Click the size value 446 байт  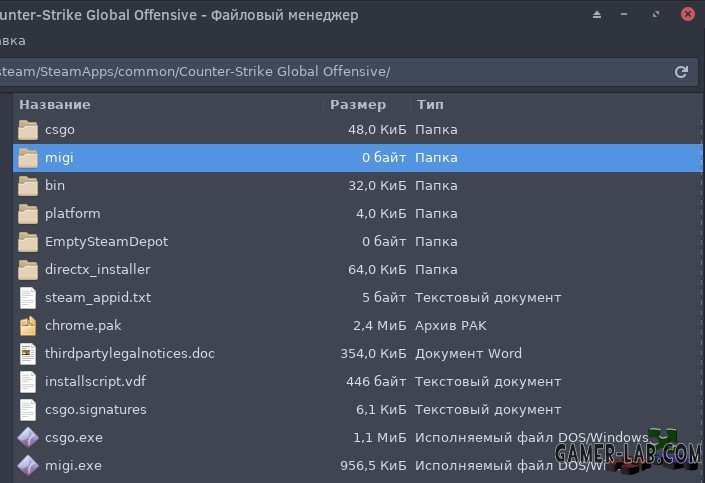[376, 382]
